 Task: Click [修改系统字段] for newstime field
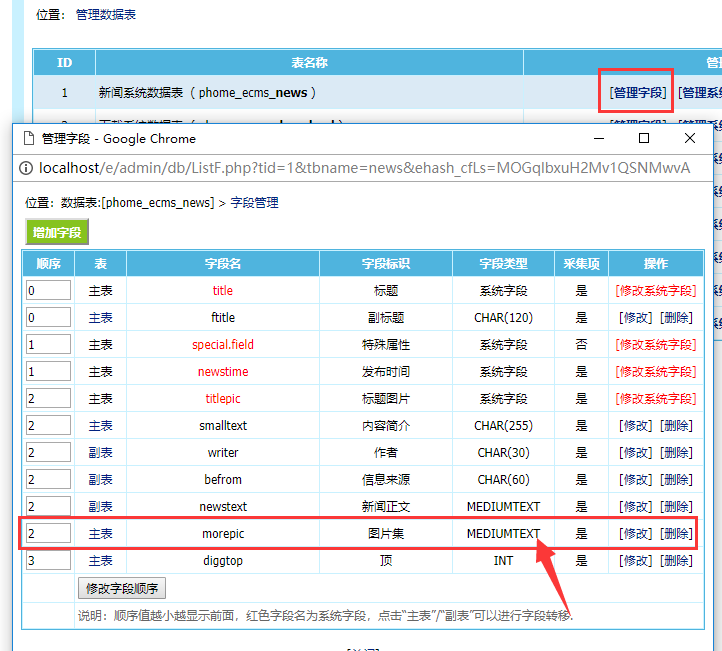tap(656, 372)
